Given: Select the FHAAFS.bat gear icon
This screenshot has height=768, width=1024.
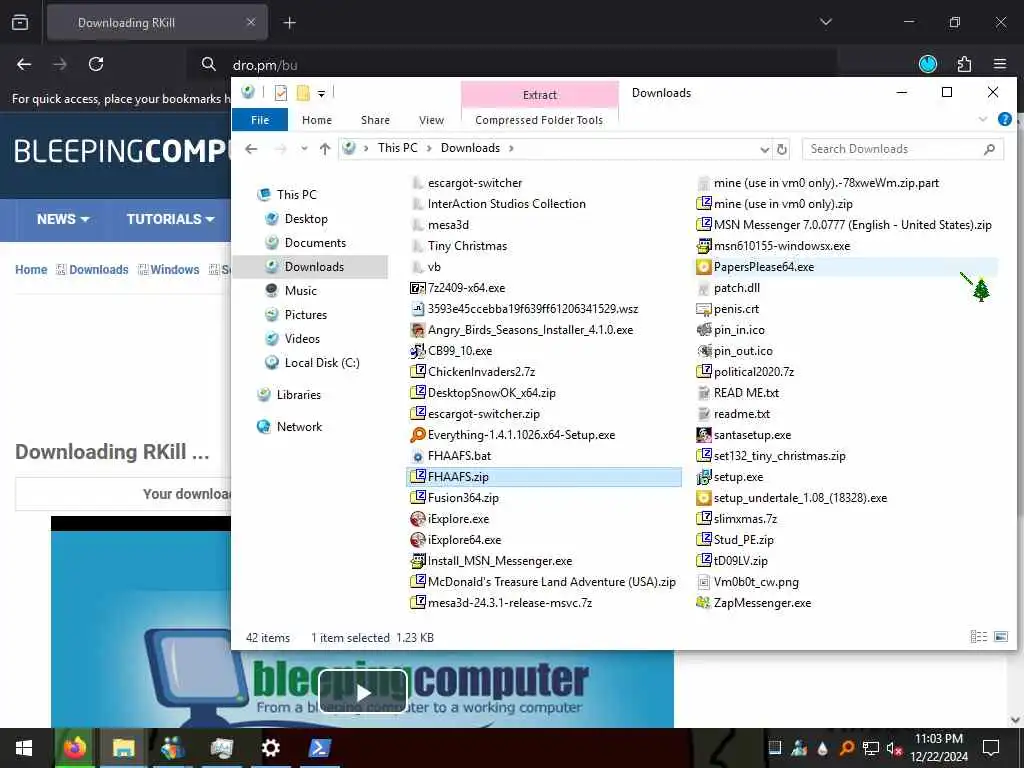Looking at the screenshot, I should pos(417,456).
